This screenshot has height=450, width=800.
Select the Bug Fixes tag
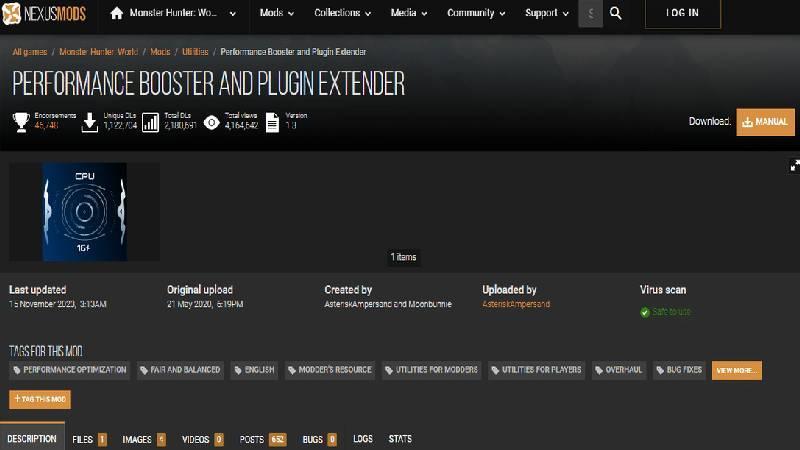679,370
